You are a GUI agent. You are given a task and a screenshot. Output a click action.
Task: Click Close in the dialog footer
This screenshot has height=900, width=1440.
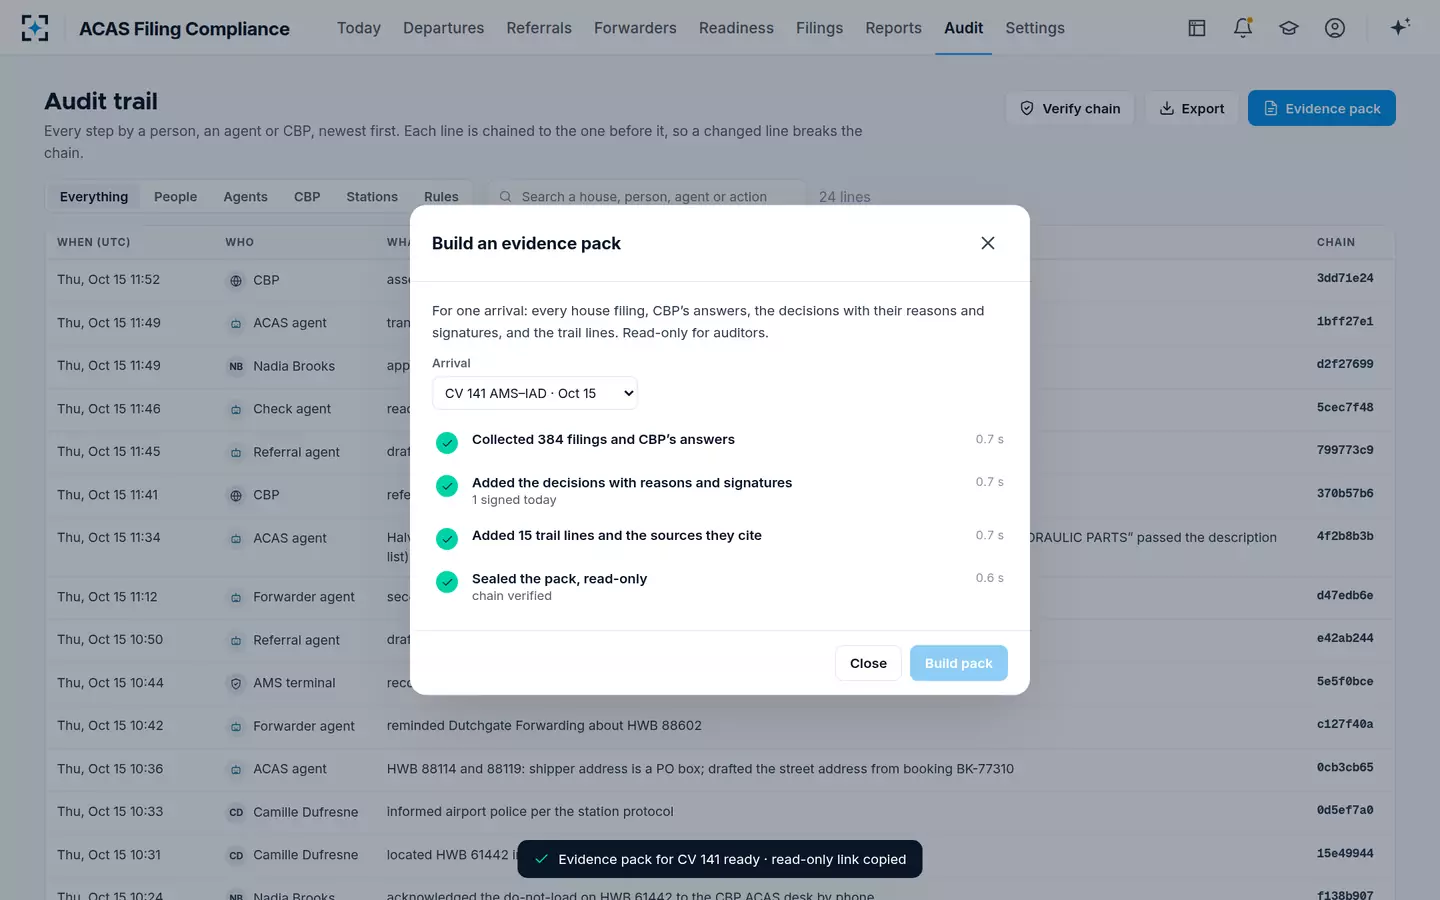pos(868,663)
